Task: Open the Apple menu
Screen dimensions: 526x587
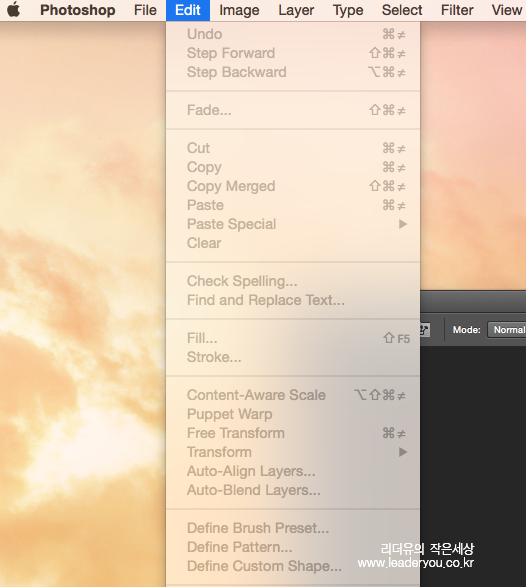Action: click(13, 10)
